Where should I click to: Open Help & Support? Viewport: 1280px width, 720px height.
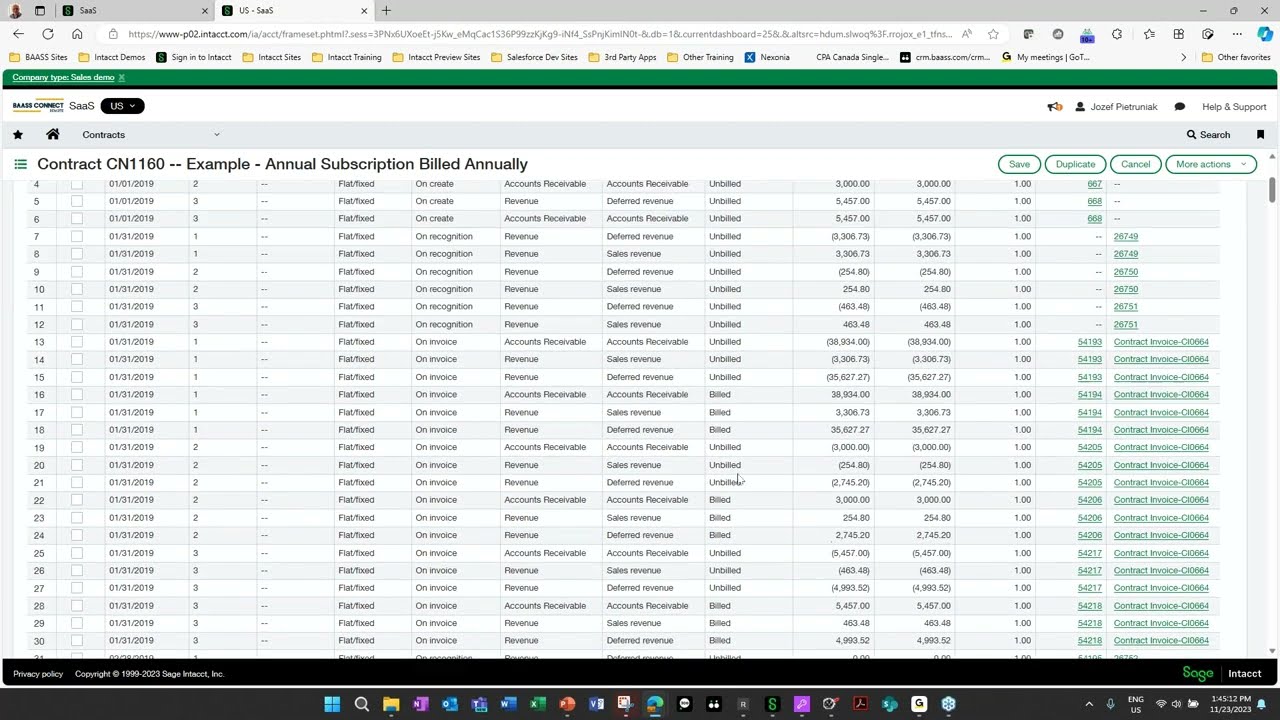(x=1234, y=107)
